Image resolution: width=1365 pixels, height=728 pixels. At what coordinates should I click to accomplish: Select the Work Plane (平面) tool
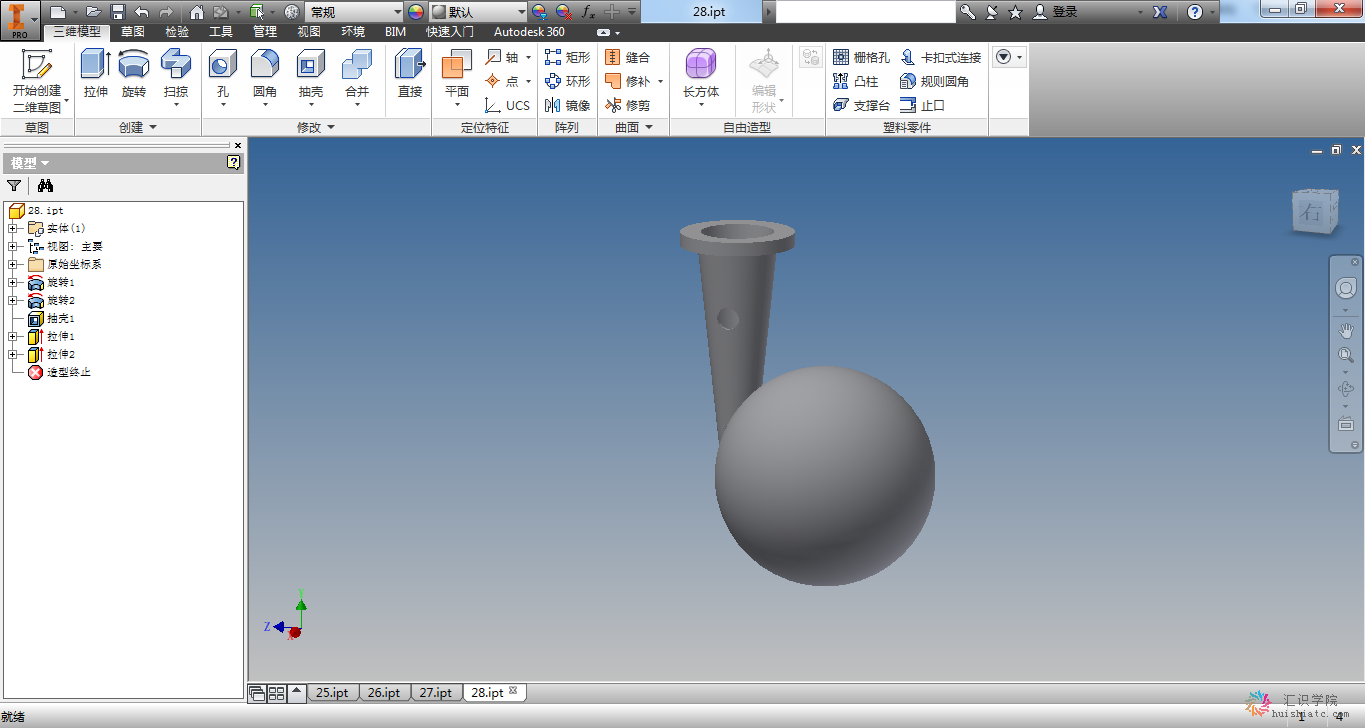coord(456,78)
